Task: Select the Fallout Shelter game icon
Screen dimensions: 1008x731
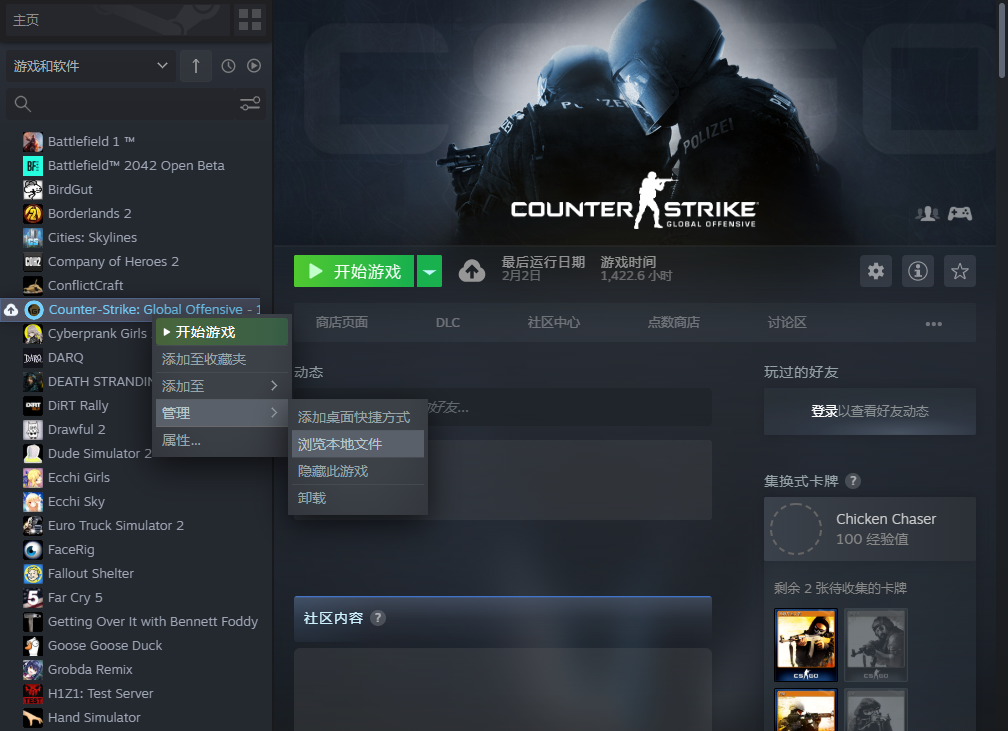Action: [33, 573]
